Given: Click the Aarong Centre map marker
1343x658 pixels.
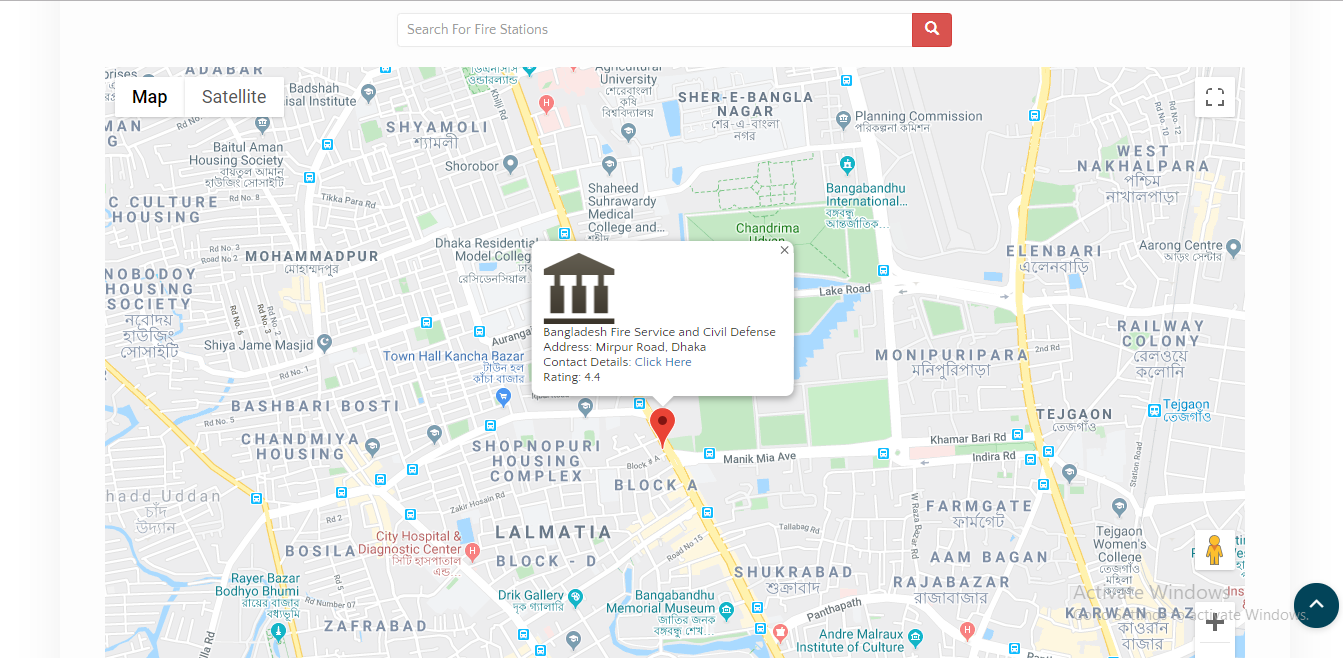Looking at the screenshot, I should (1233, 246).
